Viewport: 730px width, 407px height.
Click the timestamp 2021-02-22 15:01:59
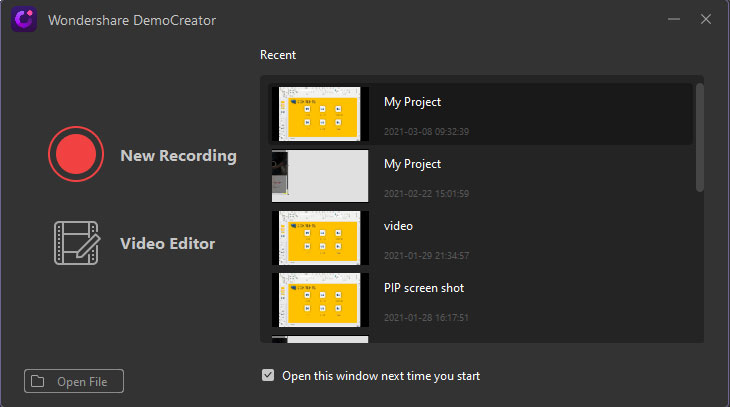coord(426,194)
